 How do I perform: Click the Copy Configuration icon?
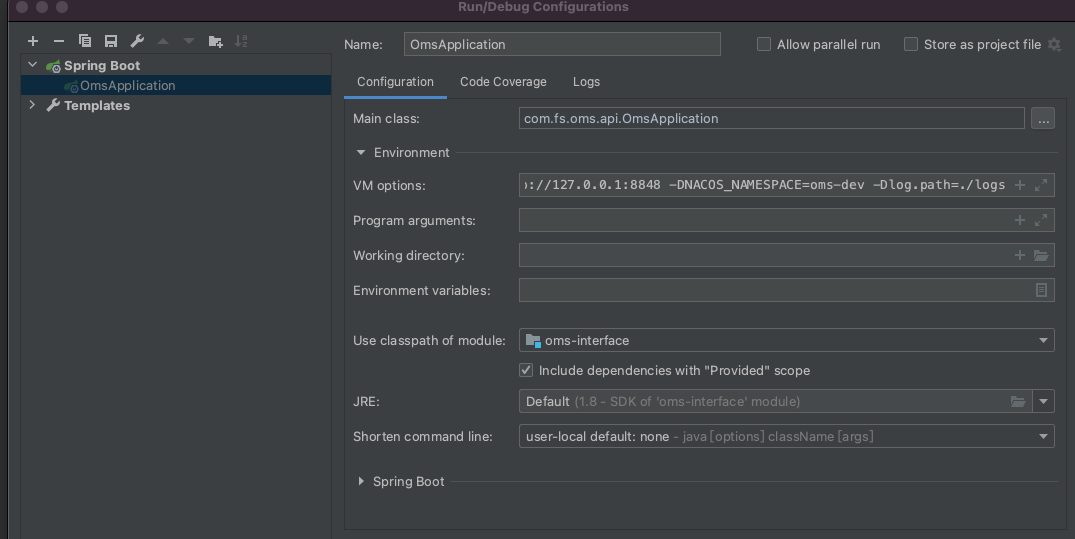(x=85, y=41)
